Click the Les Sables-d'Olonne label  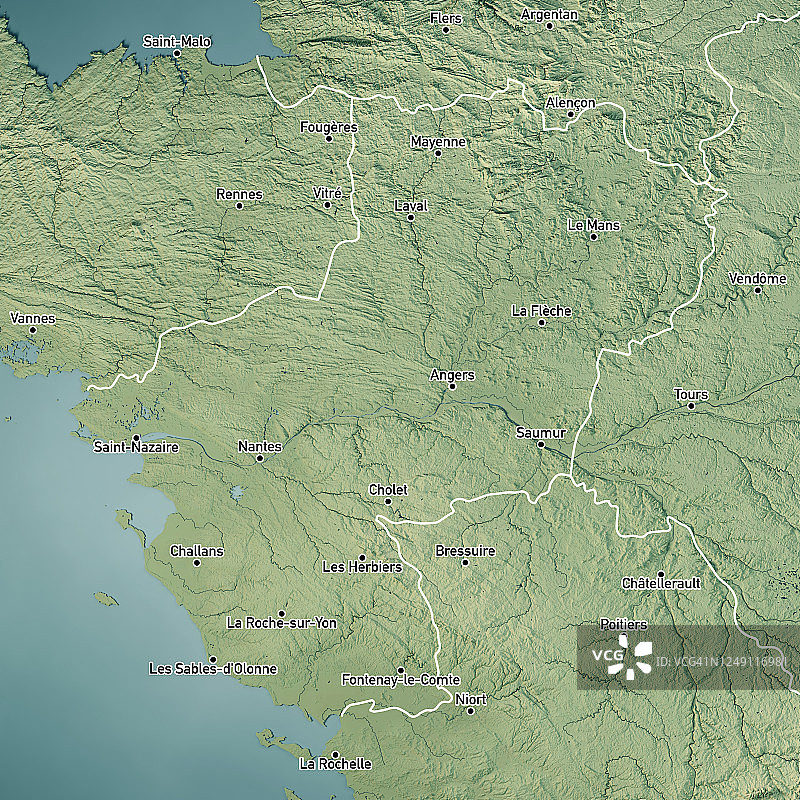tap(213, 668)
